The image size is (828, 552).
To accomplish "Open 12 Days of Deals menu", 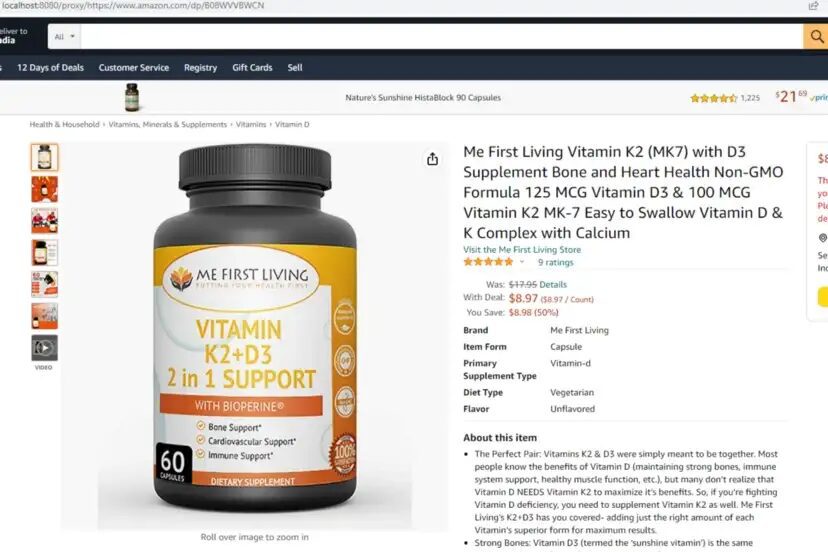I will (50, 68).
